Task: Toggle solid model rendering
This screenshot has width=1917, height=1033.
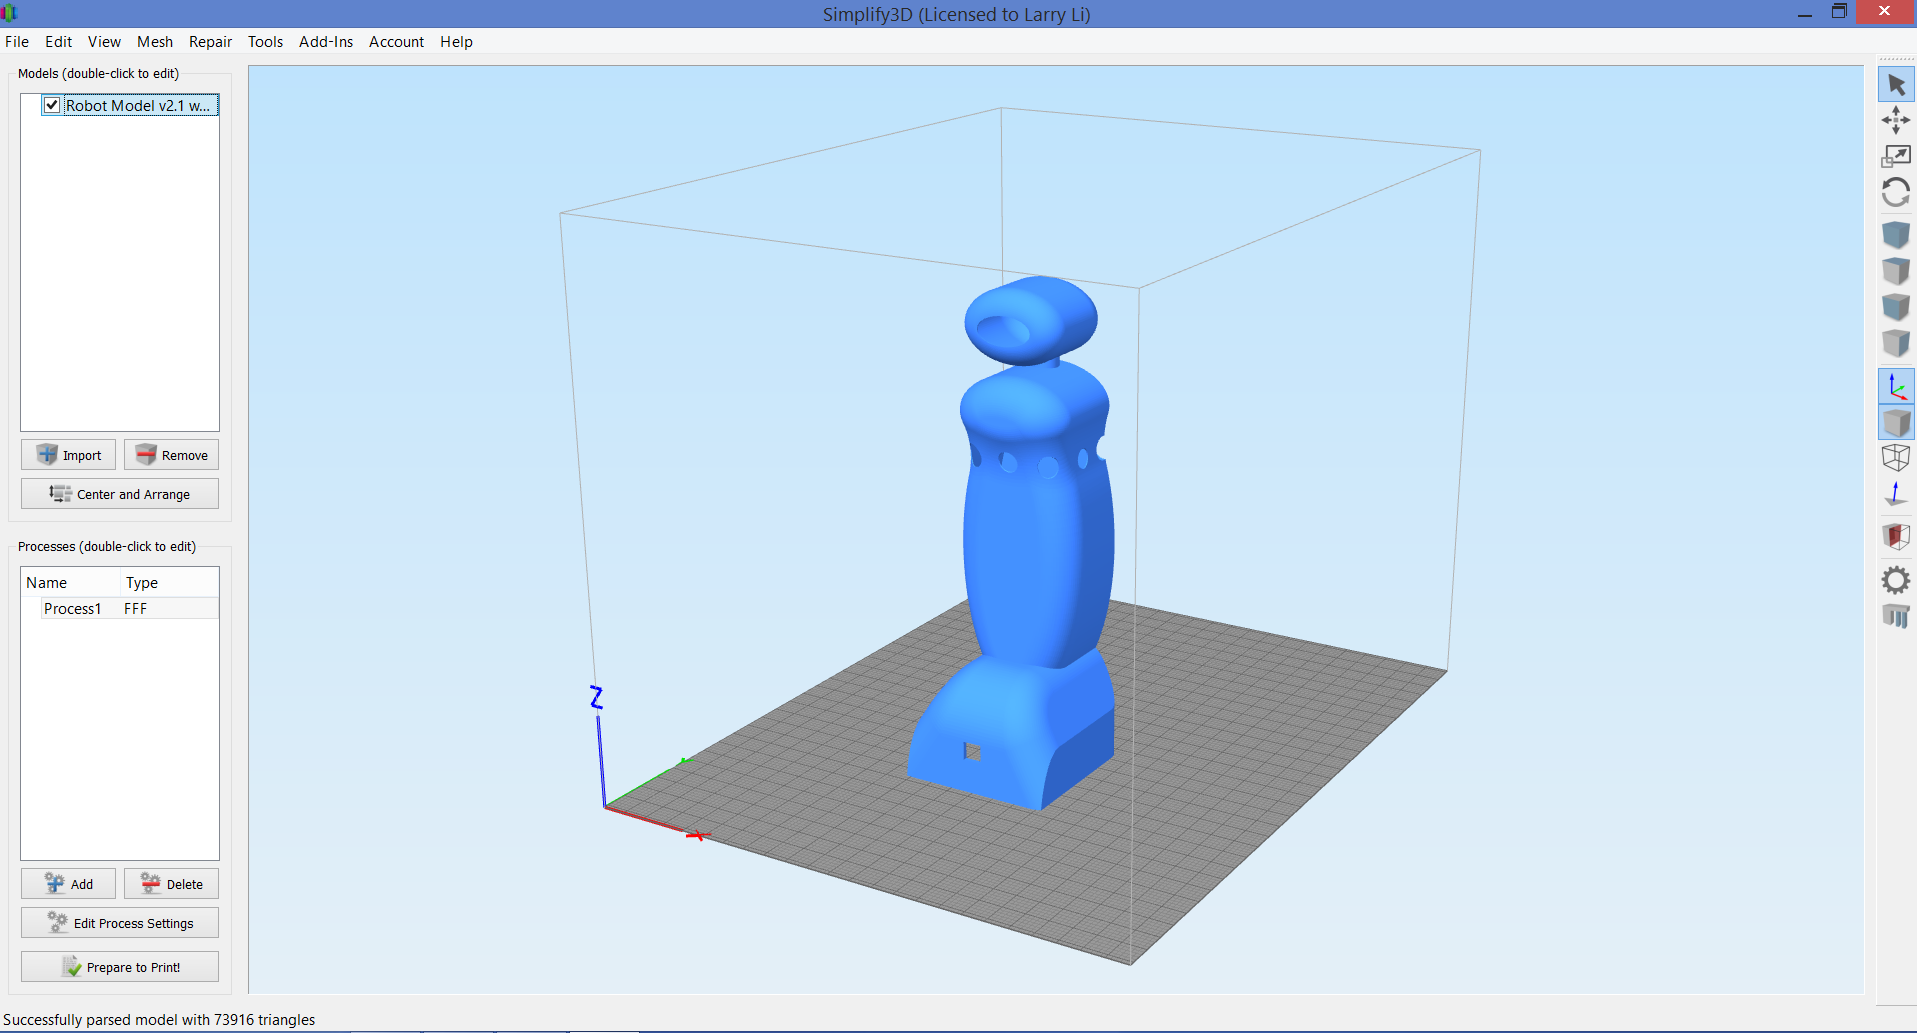Action: coord(1895,422)
